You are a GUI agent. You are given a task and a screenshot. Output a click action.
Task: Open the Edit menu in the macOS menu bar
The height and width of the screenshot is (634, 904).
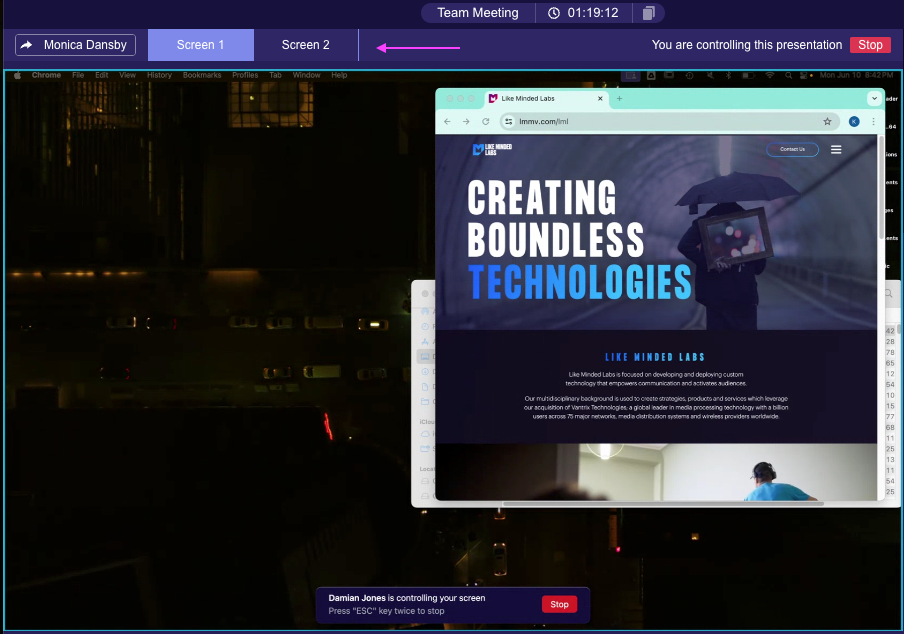(x=101, y=75)
